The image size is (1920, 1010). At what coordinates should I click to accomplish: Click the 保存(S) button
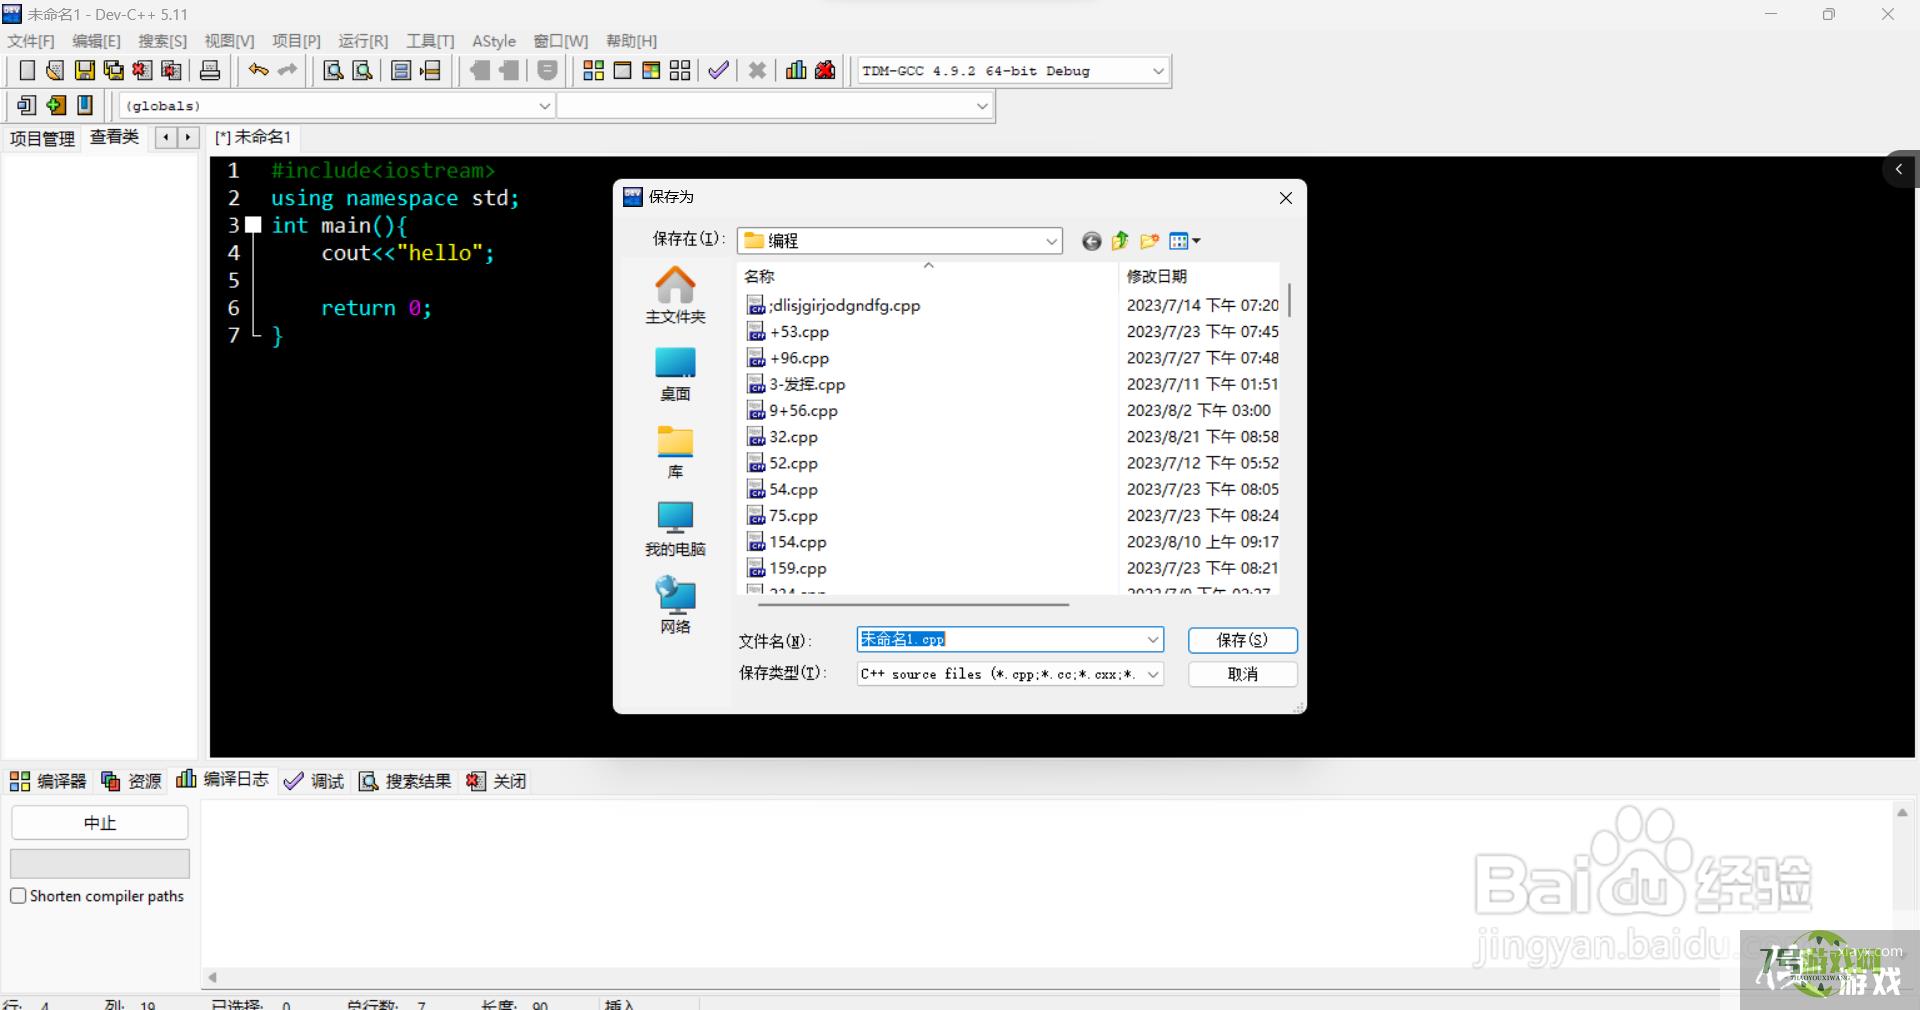tap(1242, 640)
